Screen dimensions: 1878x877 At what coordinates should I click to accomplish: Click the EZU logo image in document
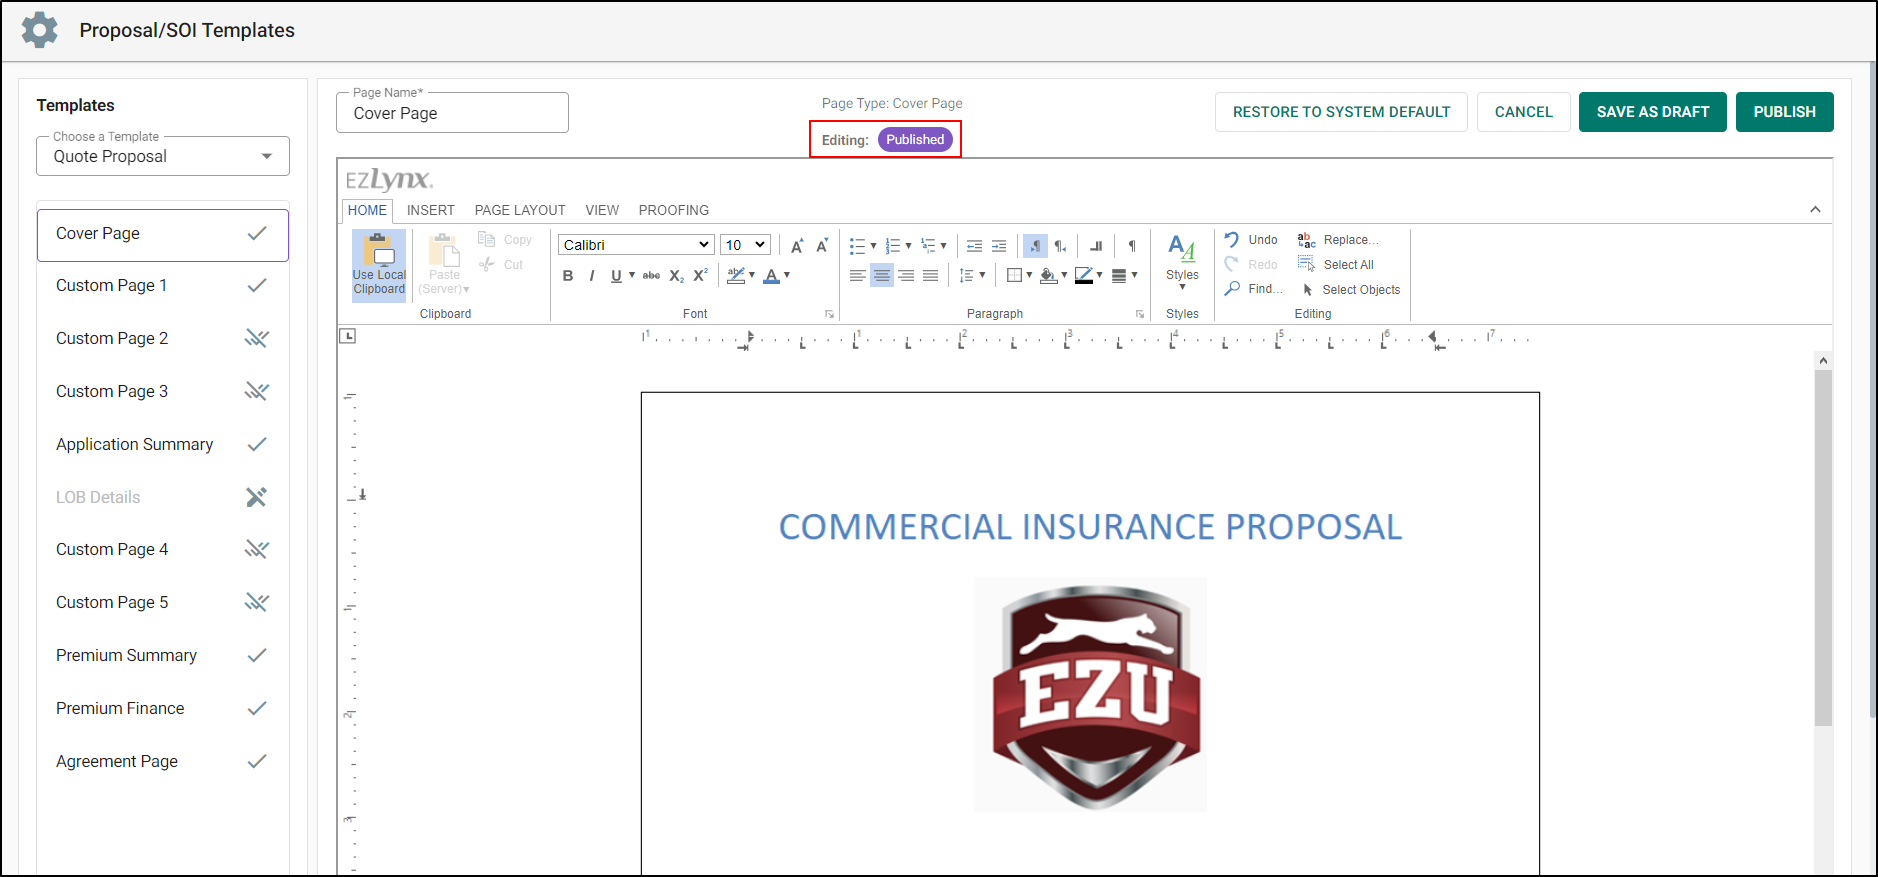pos(1091,694)
